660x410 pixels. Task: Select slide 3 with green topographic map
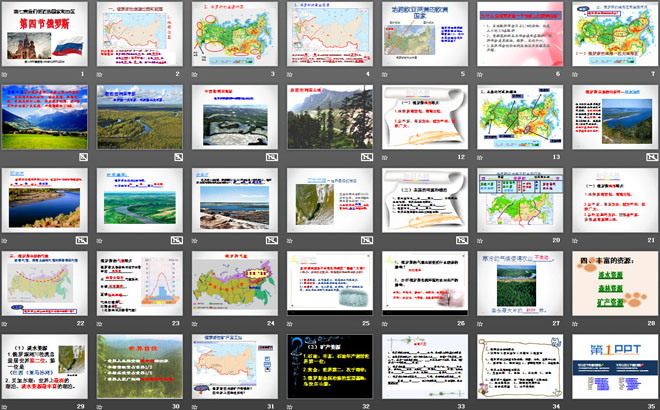(231, 33)
